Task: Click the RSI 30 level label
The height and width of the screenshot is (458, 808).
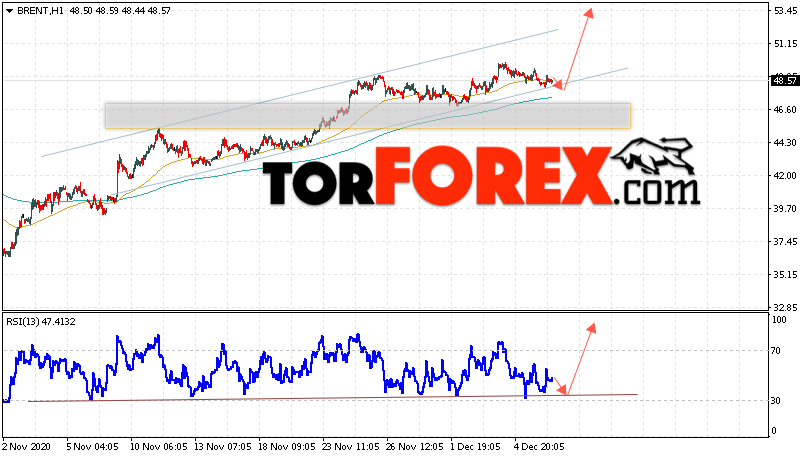Action: tap(777, 401)
